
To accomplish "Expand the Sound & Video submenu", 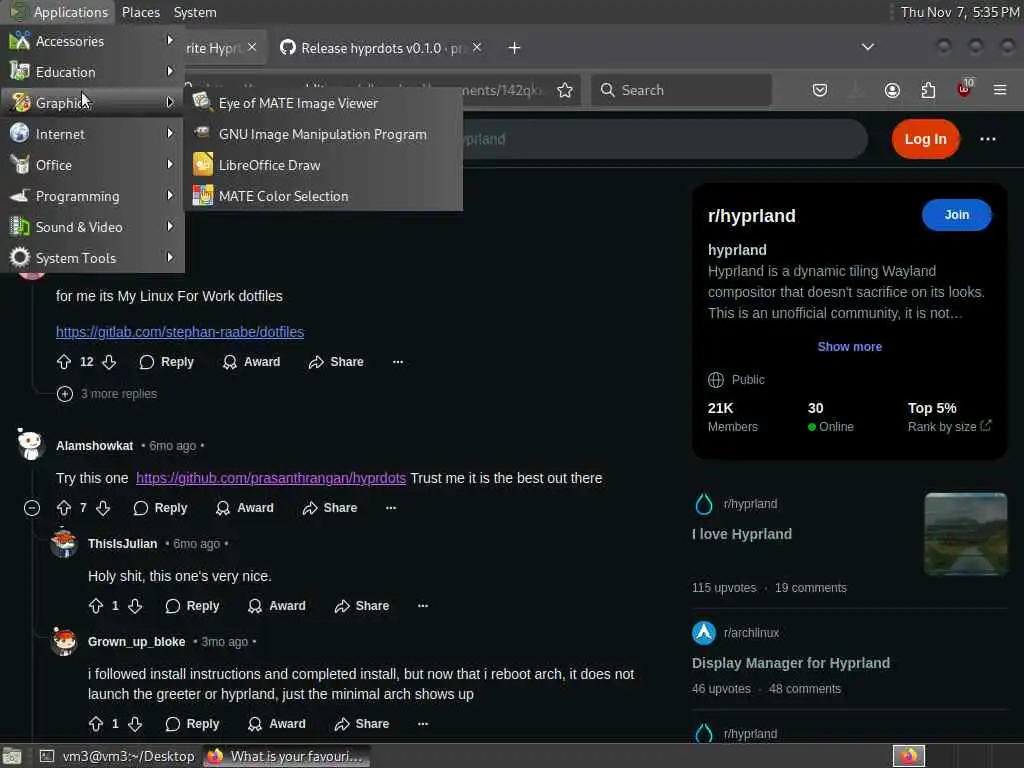I will point(92,227).
